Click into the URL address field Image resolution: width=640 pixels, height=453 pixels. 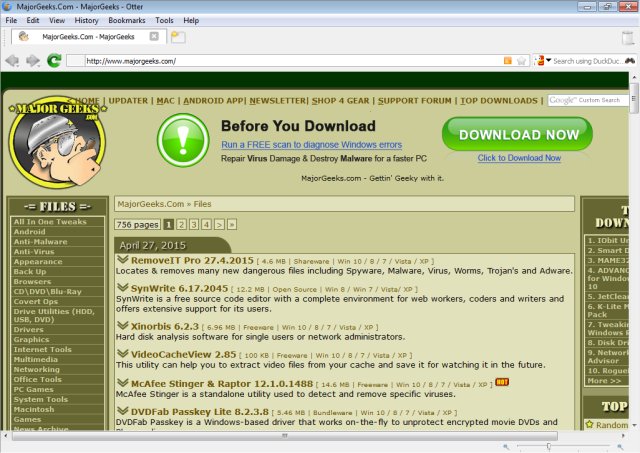[x=290, y=61]
